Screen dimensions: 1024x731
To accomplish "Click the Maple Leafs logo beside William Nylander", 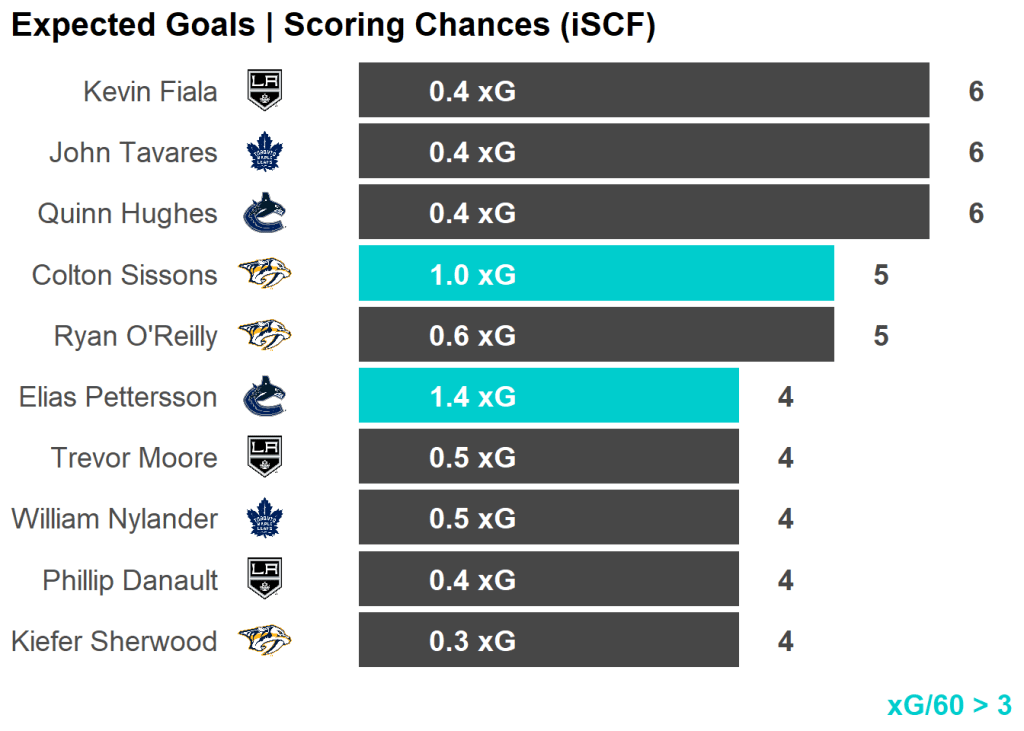I will tap(265, 518).
